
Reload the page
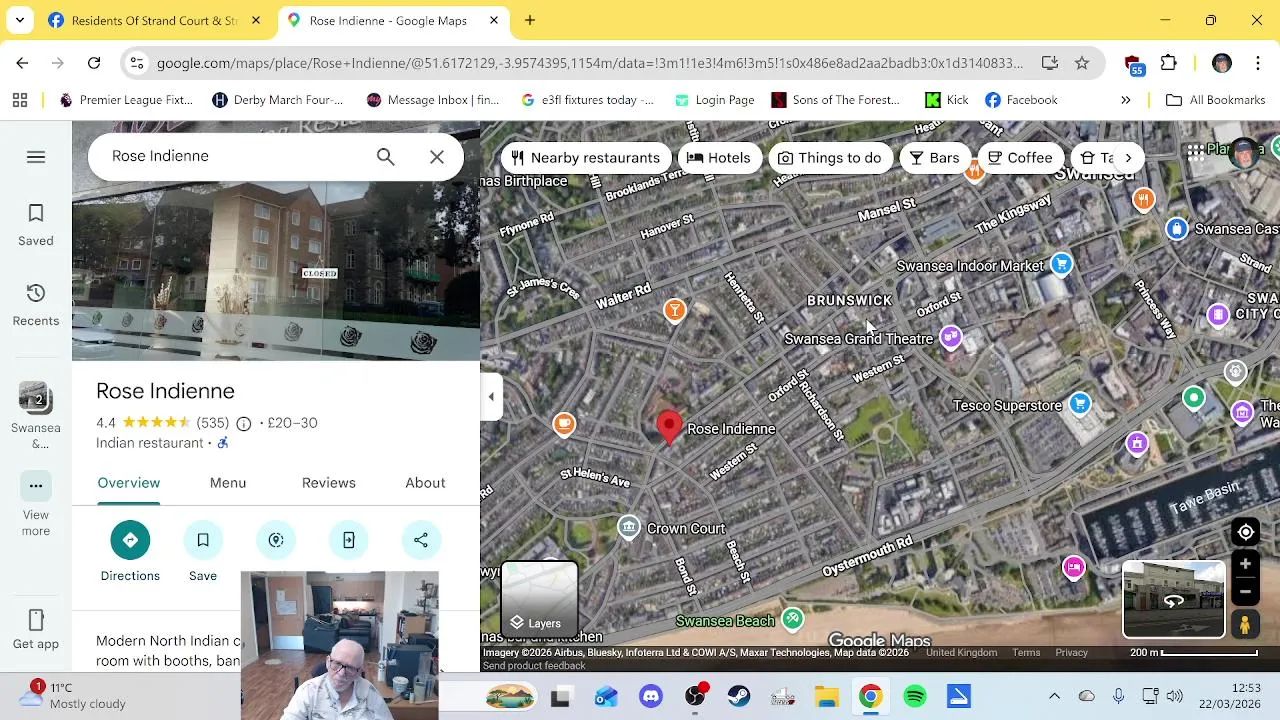(94, 63)
